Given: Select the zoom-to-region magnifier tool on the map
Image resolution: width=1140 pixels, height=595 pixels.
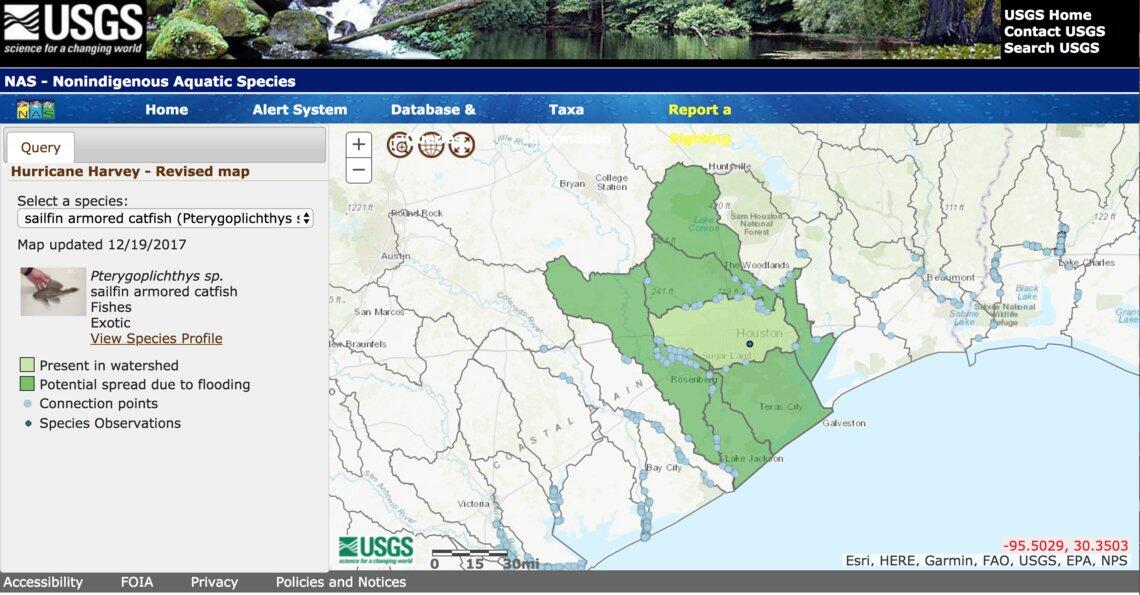Looking at the screenshot, I should click(x=401, y=143).
